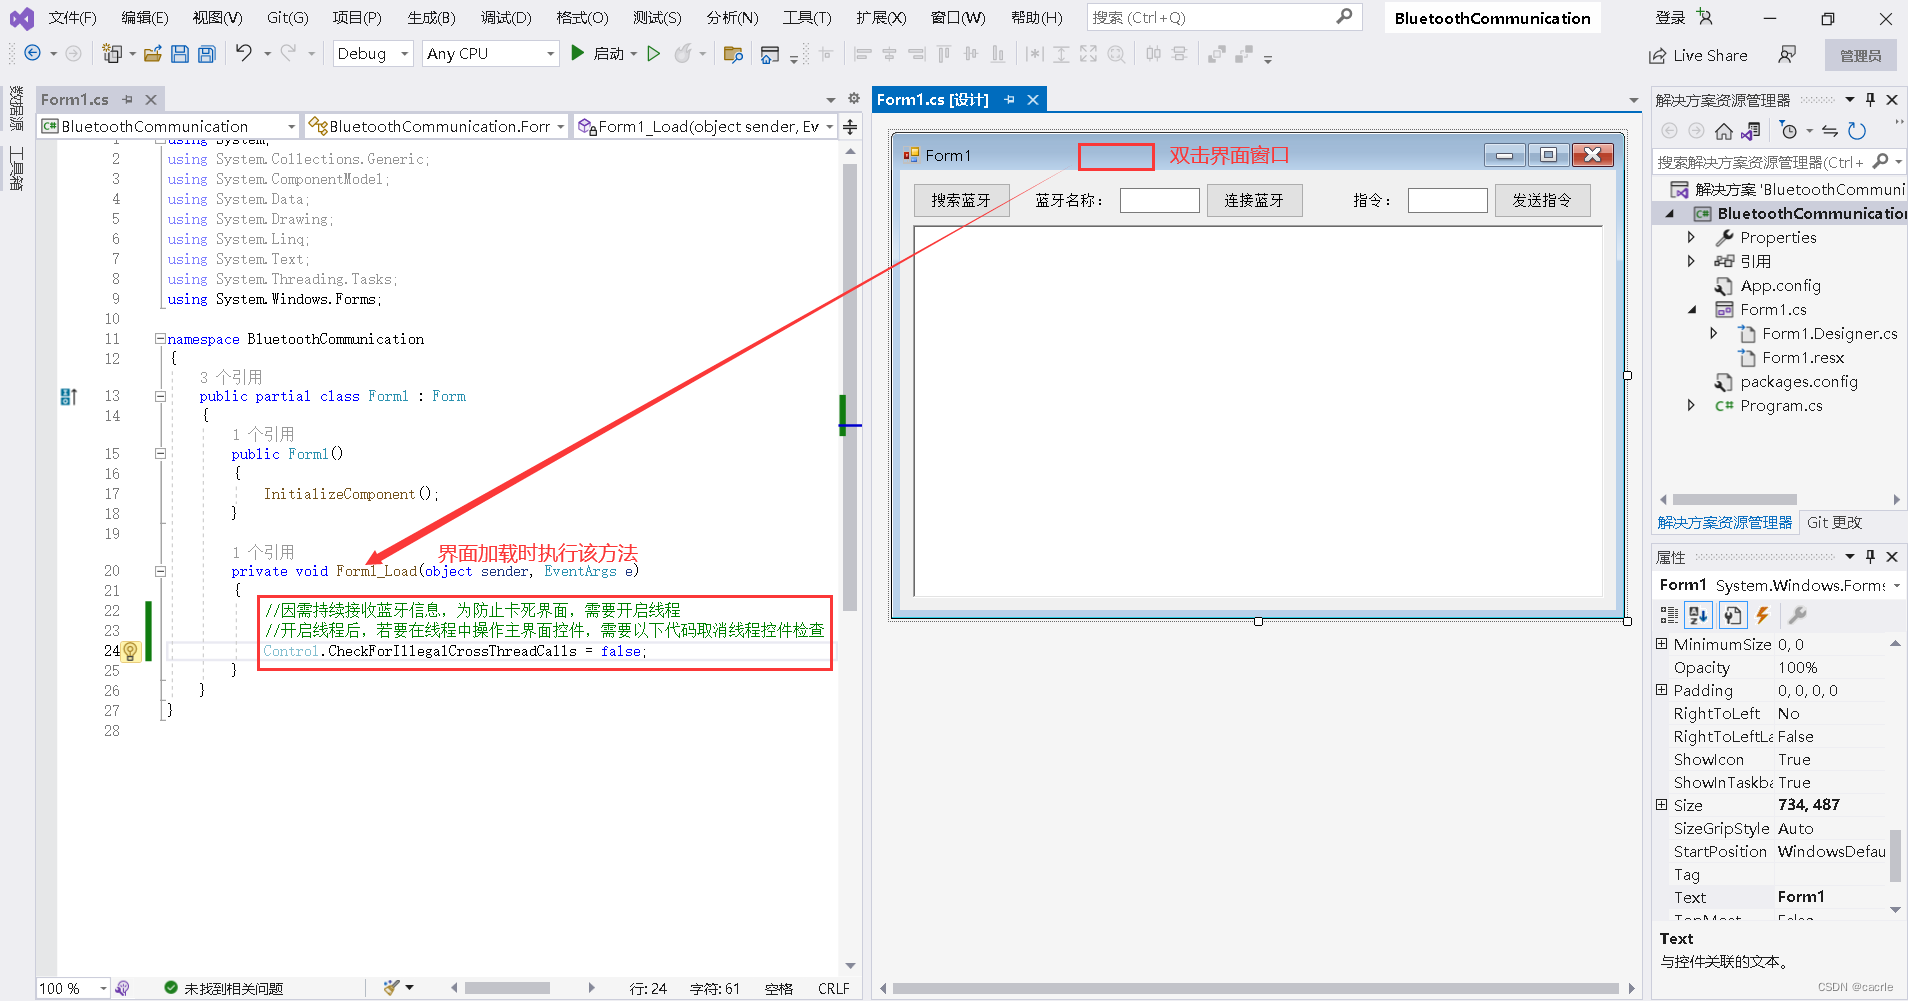1908x1001 pixels.
Task: Open the 工具(T) menu
Action: pyautogui.click(x=807, y=18)
